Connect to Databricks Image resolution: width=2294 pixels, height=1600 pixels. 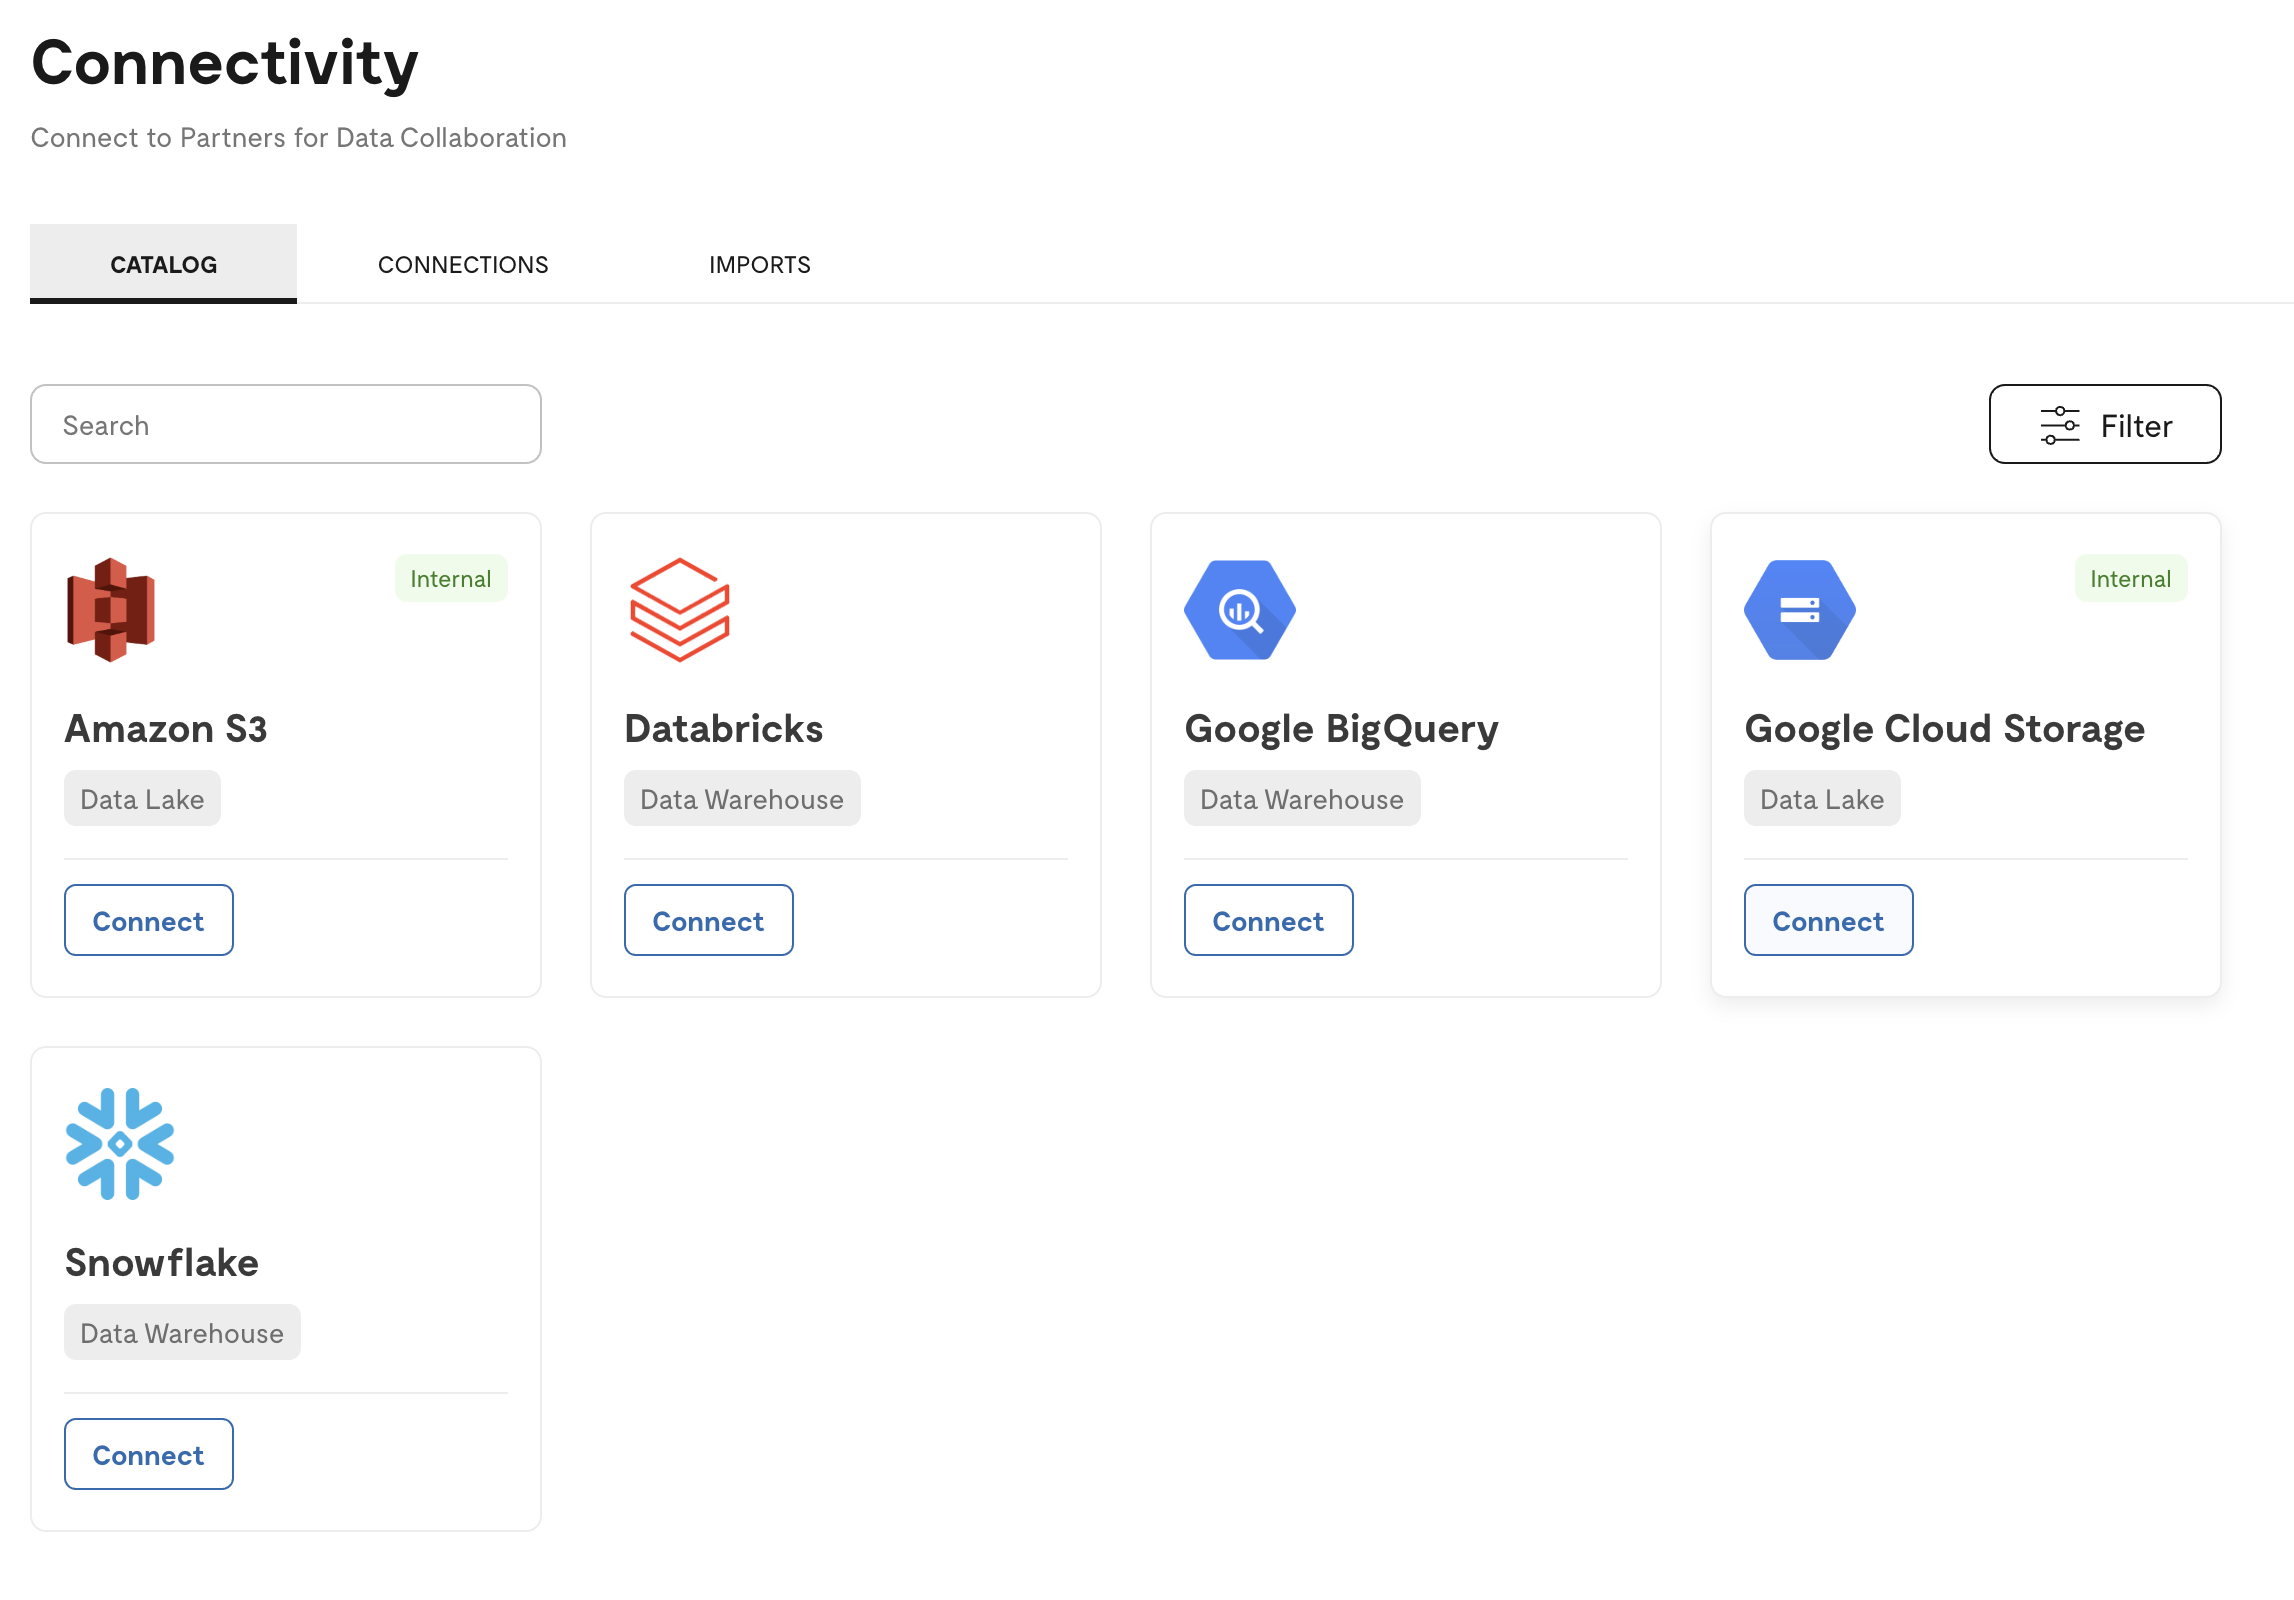[x=709, y=921]
